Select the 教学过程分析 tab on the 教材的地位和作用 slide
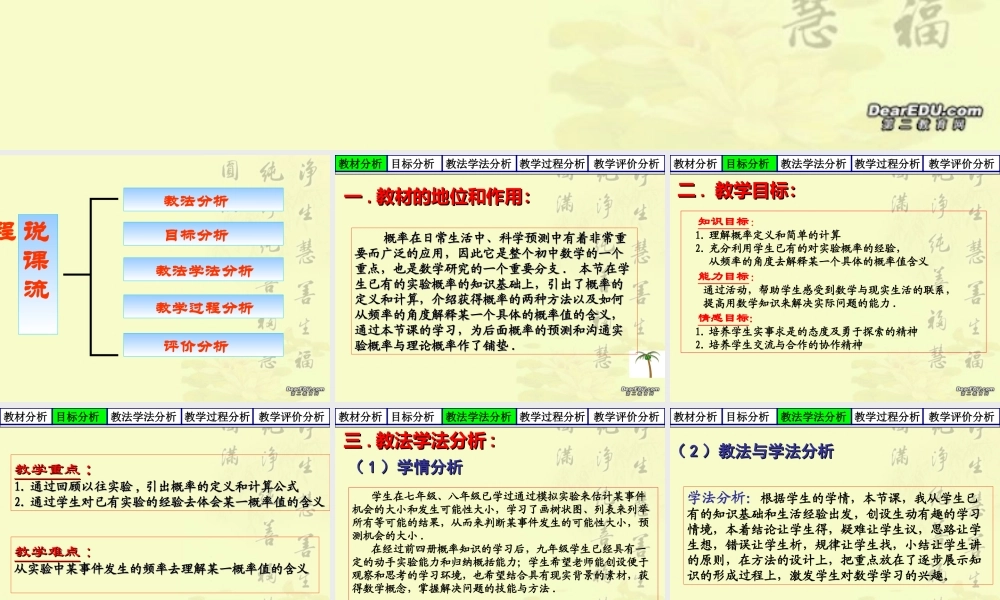 pos(552,164)
